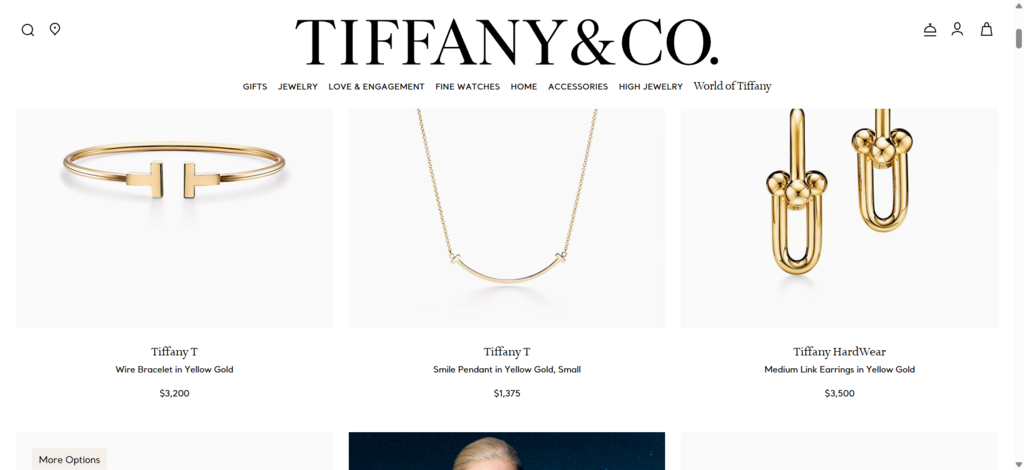The width and height of the screenshot is (1024, 470).
Task: Expand the Home navigation menu
Action: tap(524, 86)
